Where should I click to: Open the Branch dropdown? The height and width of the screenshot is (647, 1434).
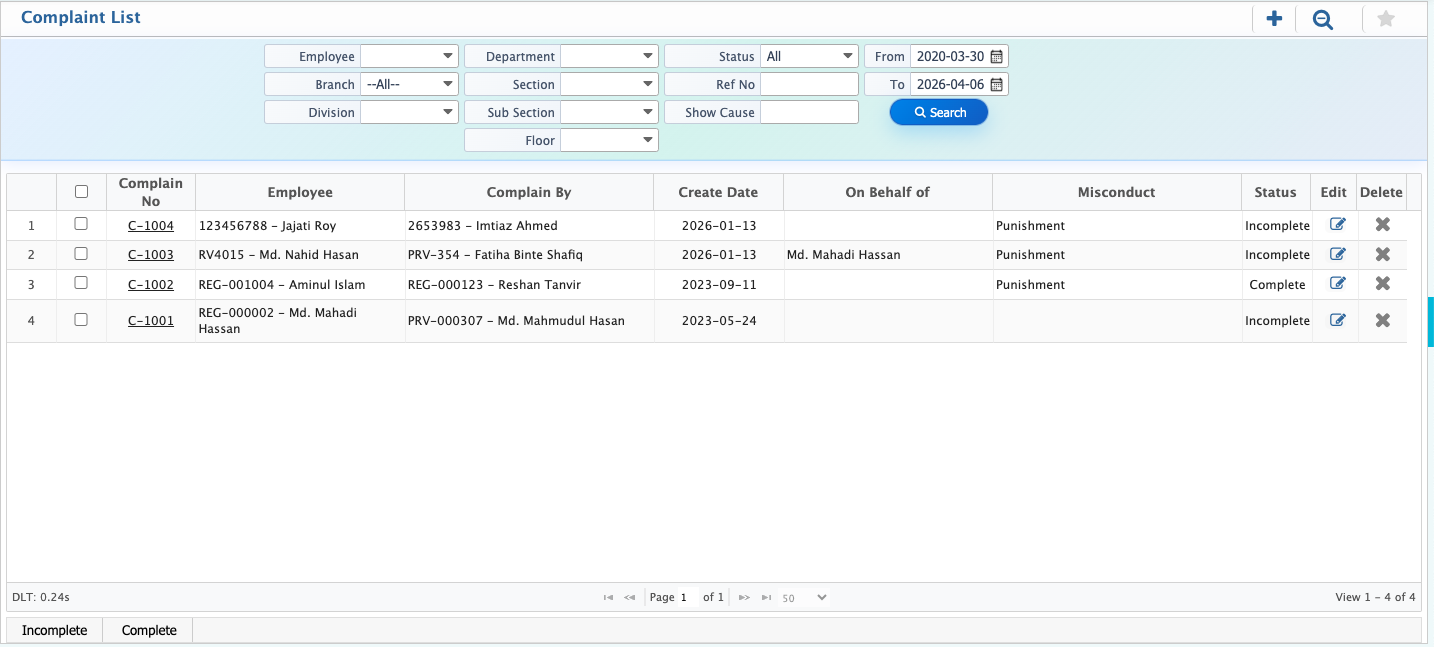tap(409, 85)
